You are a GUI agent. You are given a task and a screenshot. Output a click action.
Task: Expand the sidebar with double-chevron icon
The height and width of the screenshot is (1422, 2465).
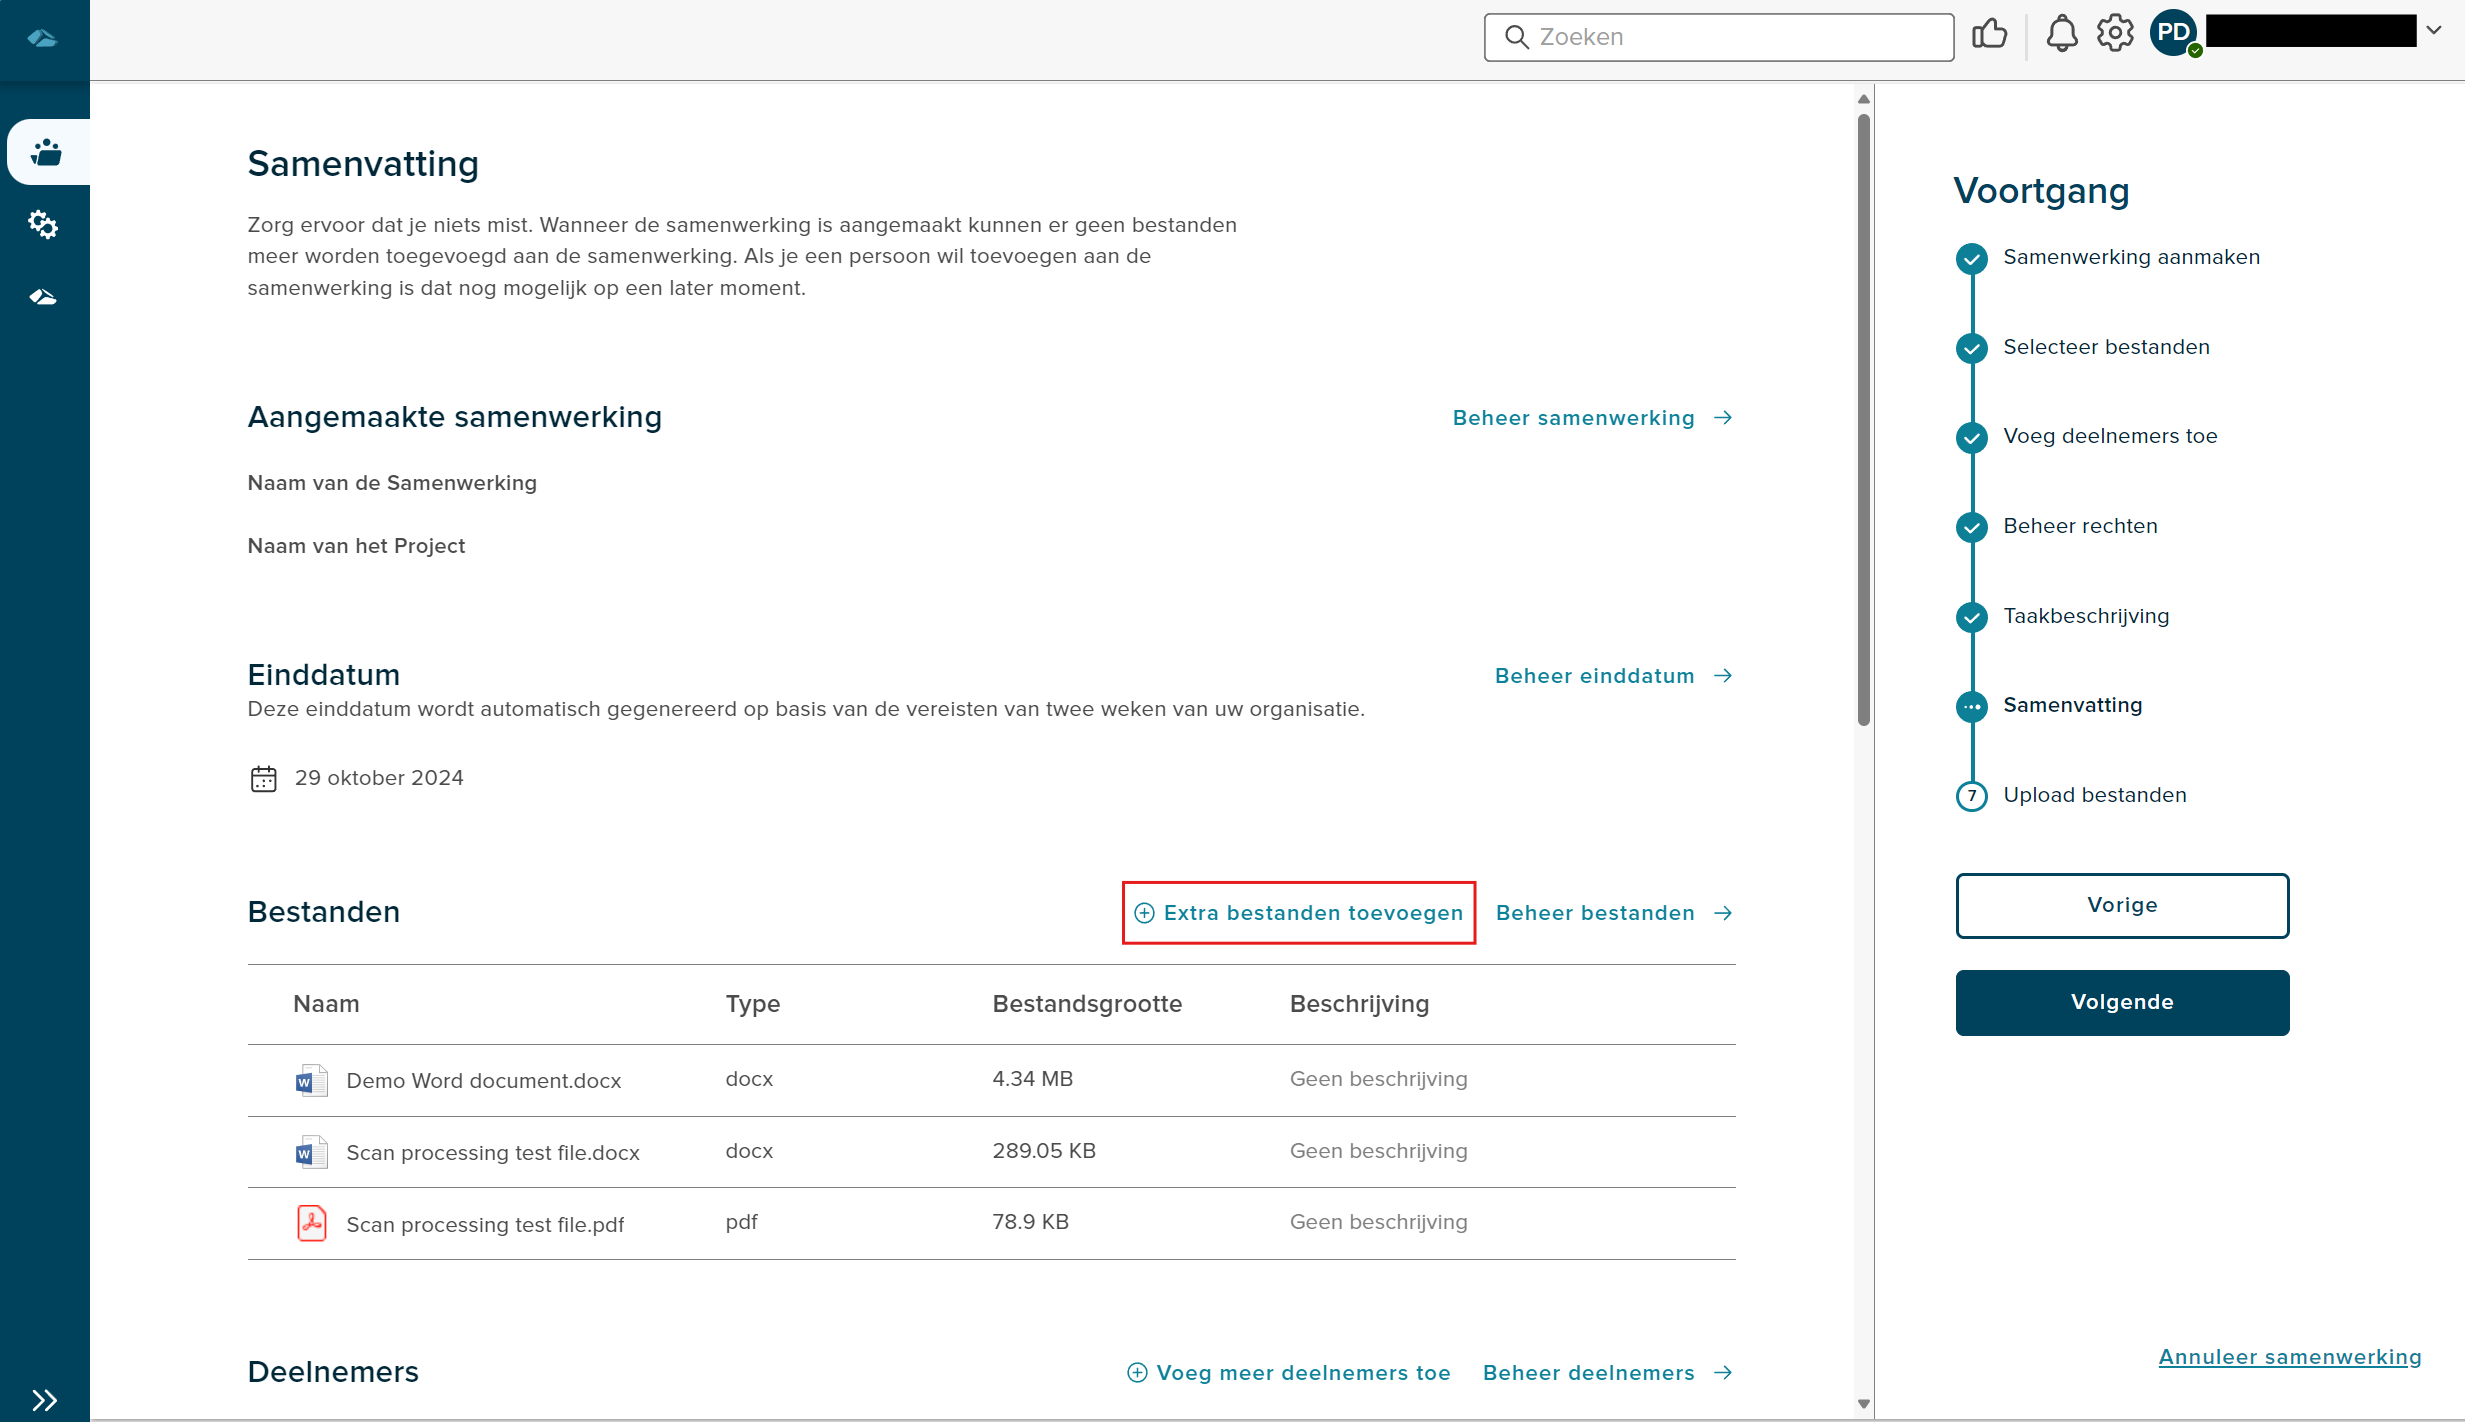44,1399
